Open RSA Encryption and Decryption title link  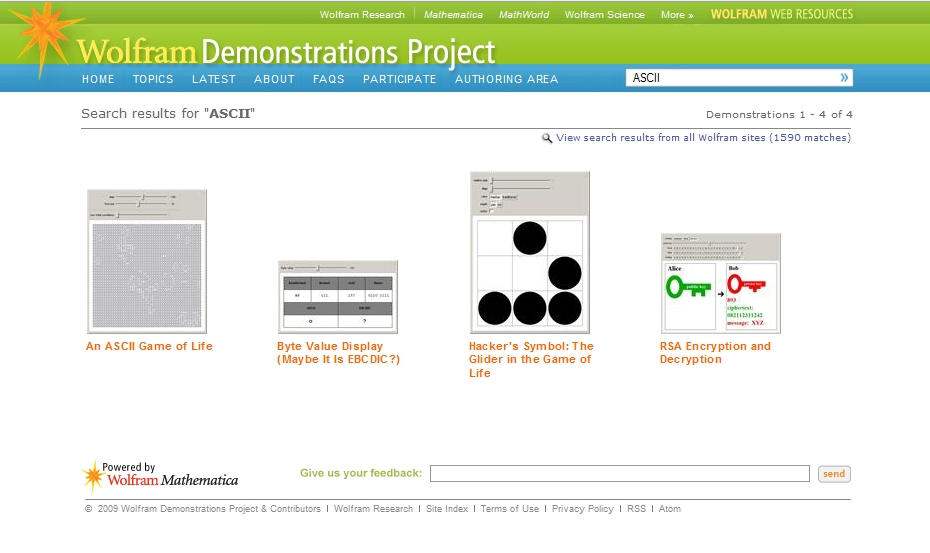pos(715,353)
